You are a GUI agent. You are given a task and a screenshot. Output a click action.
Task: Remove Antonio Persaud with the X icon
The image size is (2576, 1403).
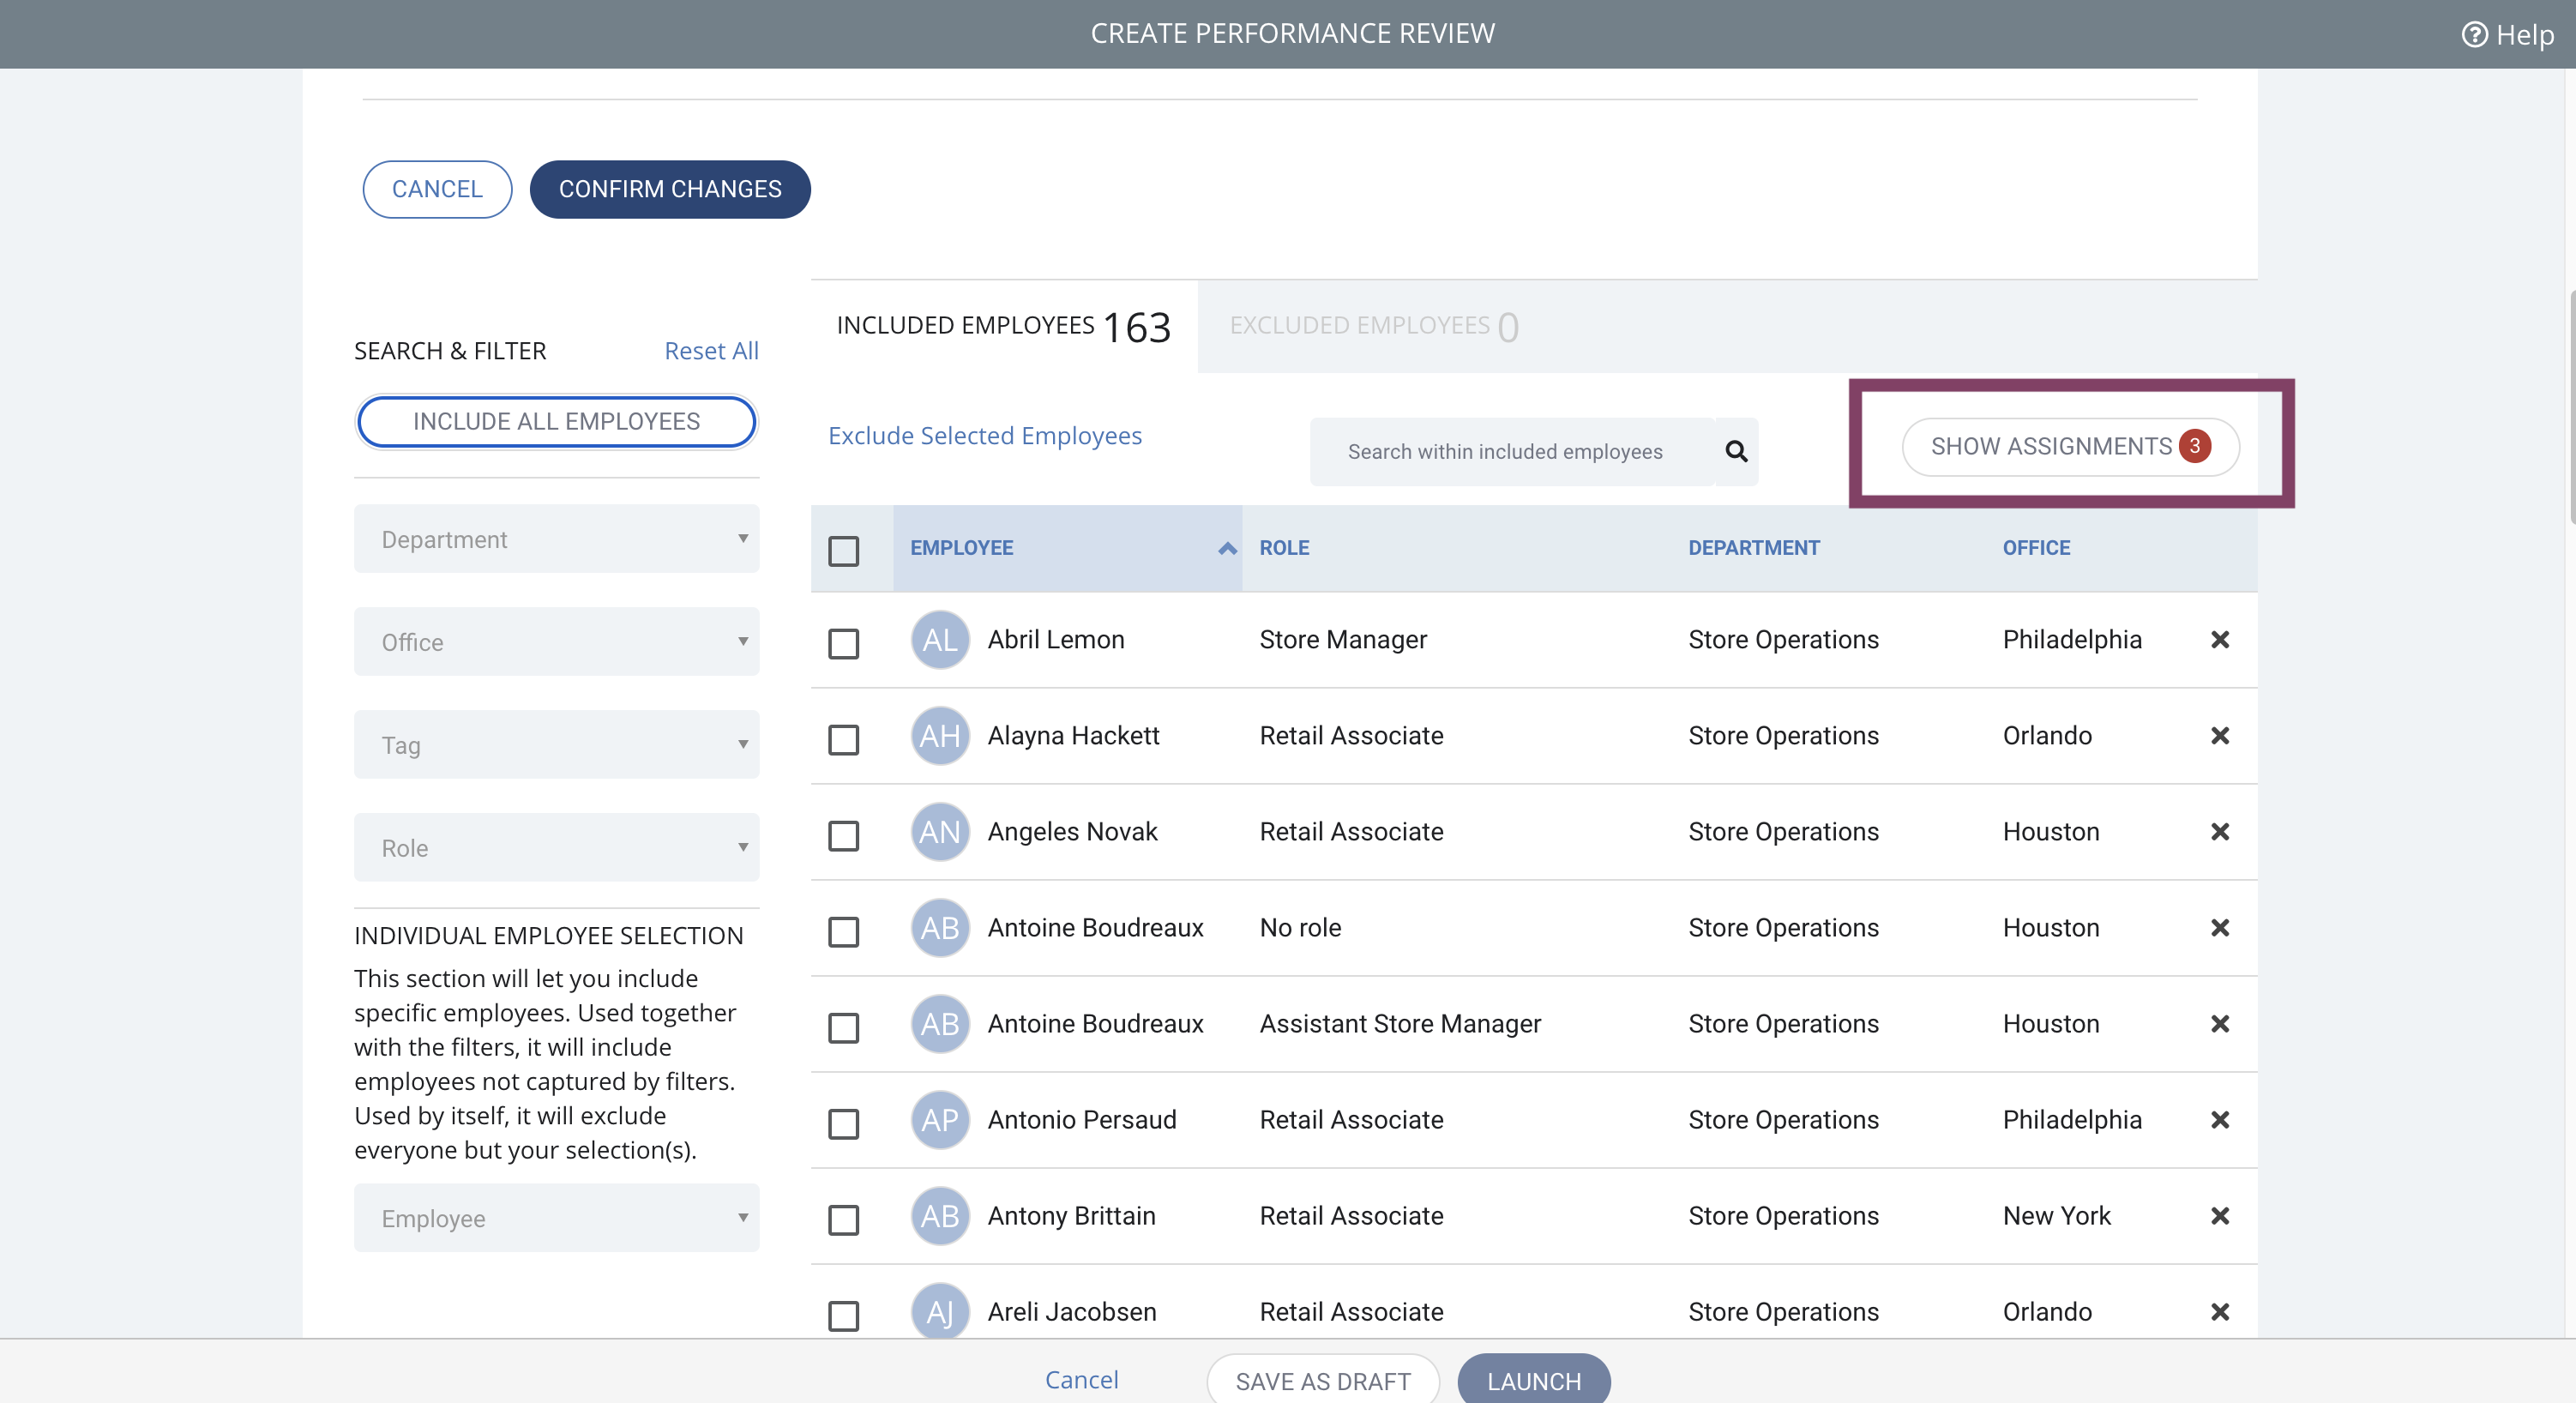point(2220,1120)
